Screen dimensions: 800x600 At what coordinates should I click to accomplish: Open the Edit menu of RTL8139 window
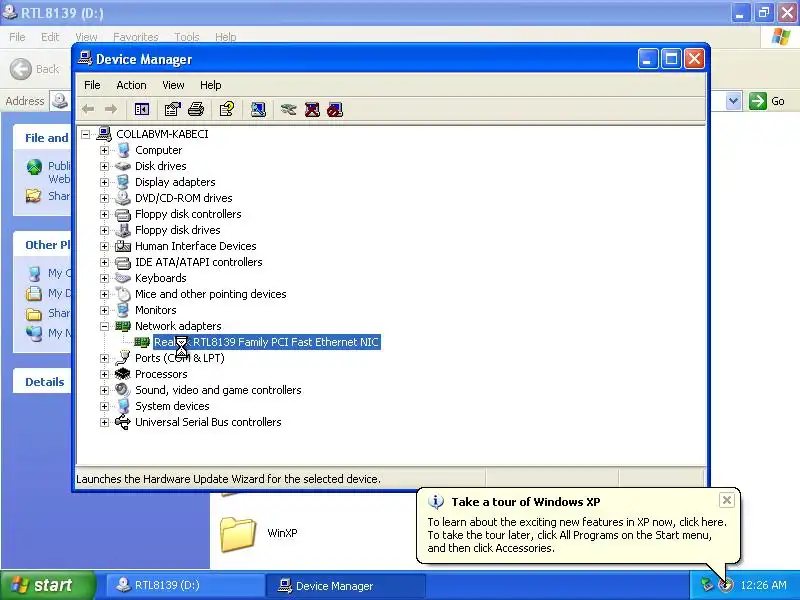click(x=50, y=37)
